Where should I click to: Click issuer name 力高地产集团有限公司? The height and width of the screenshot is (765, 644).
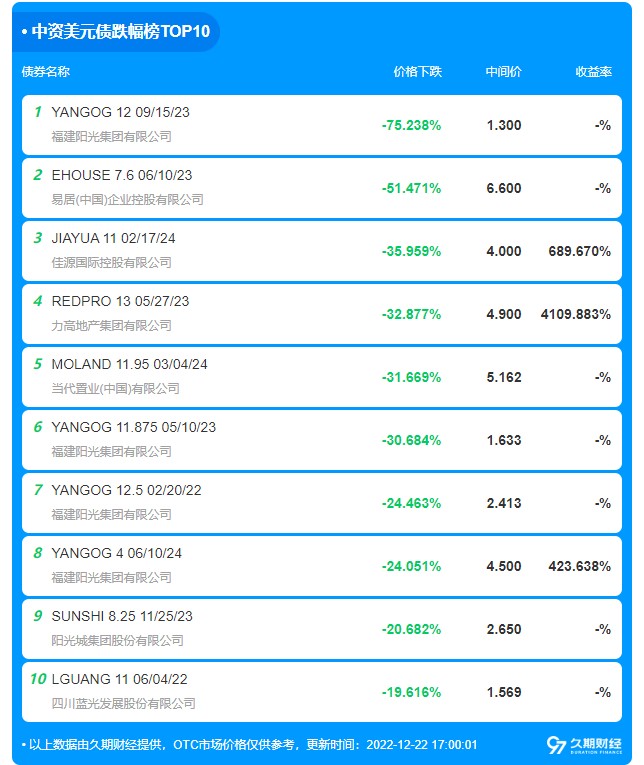click(x=111, y=325)
